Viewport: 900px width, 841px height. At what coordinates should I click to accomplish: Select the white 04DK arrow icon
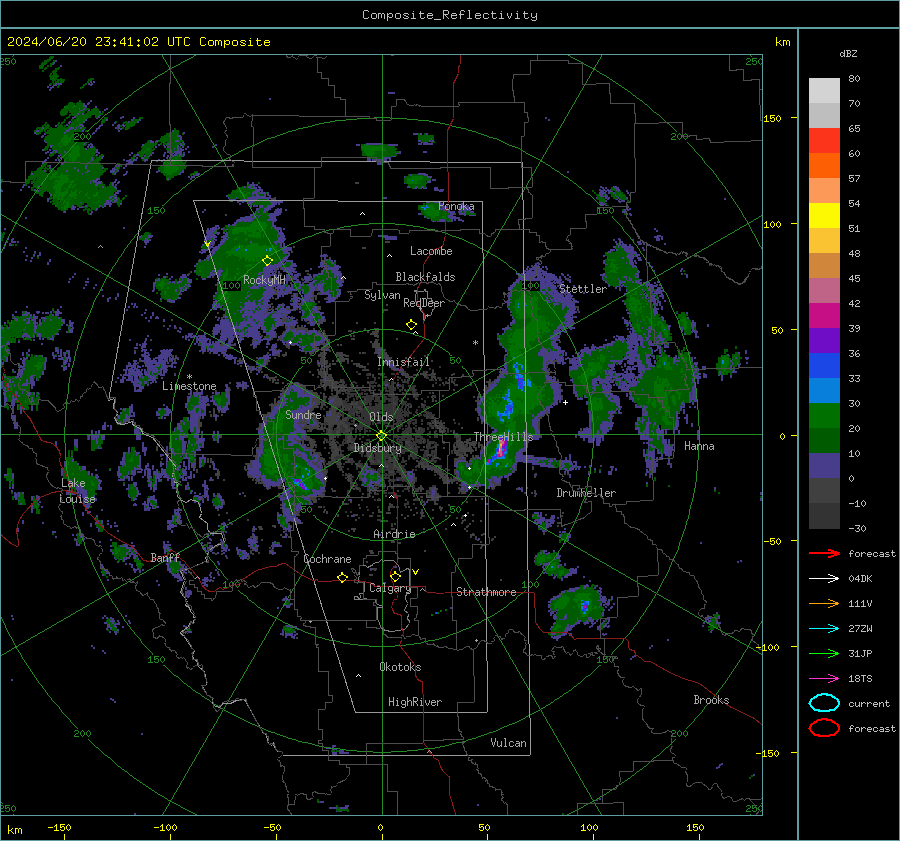pos(824,579)
